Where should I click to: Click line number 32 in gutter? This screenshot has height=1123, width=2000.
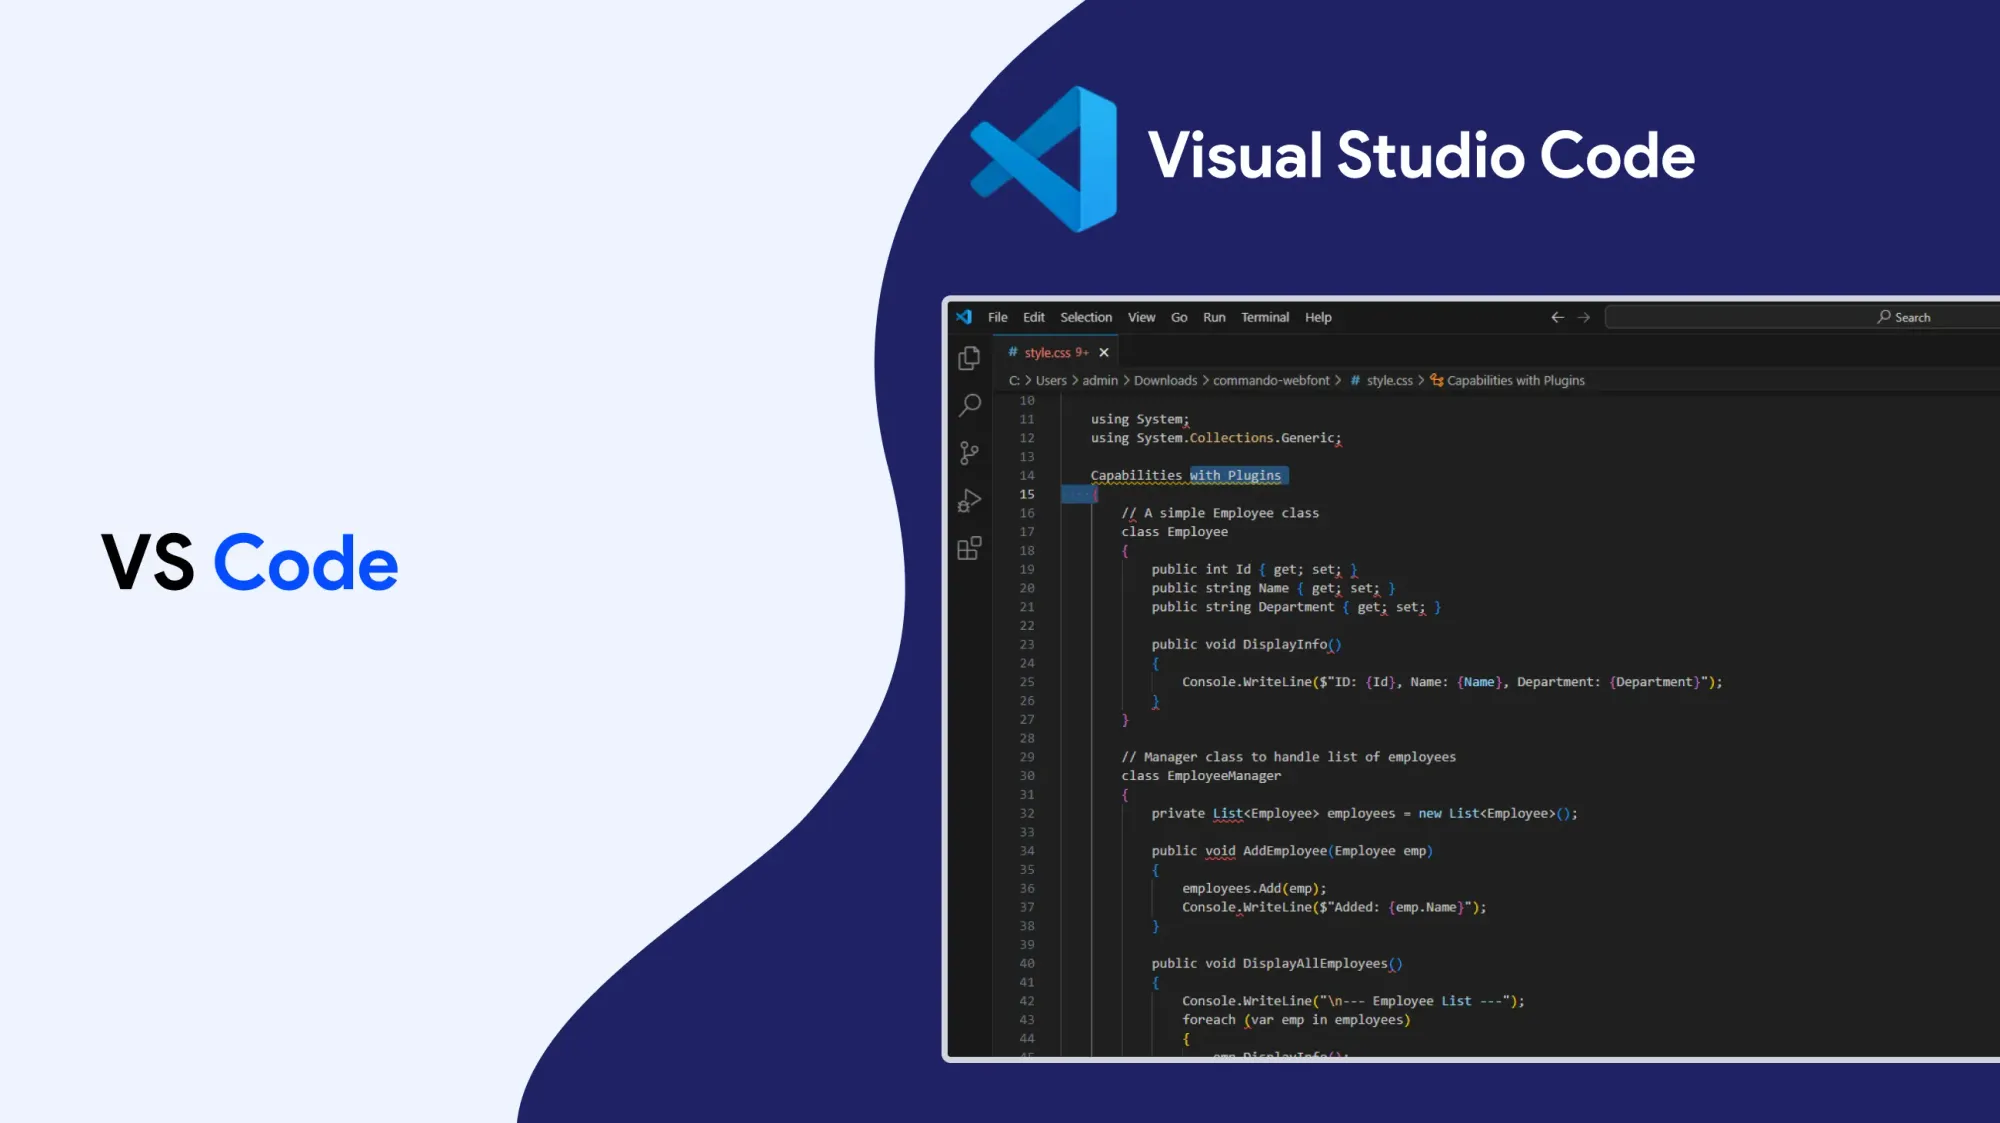coord(1027,813)
